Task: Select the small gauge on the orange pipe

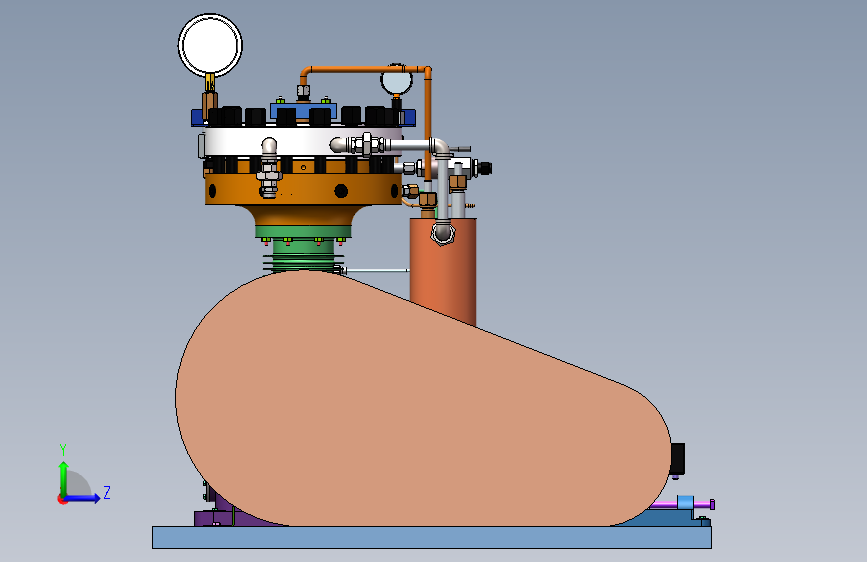Action: coord(396,81)
